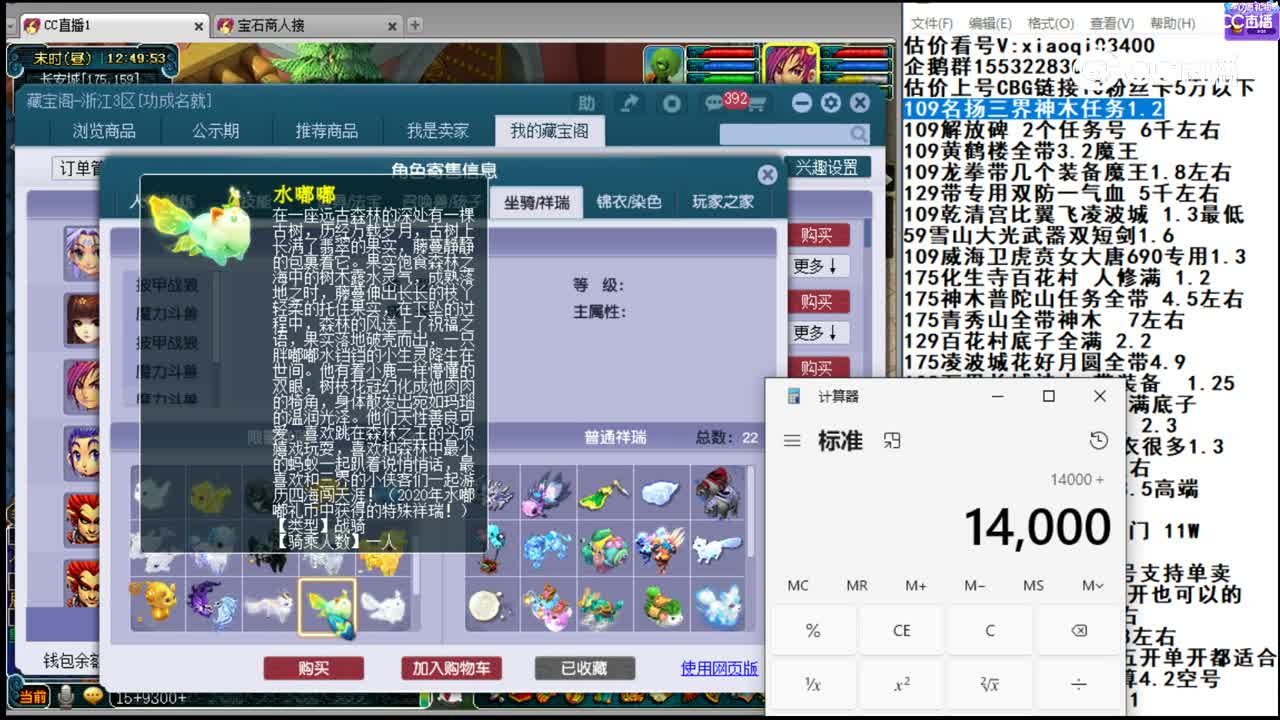Open the calculator history icon
Image resolution: width=1280 pixels, height=720 pixels.
[1098, 441]
